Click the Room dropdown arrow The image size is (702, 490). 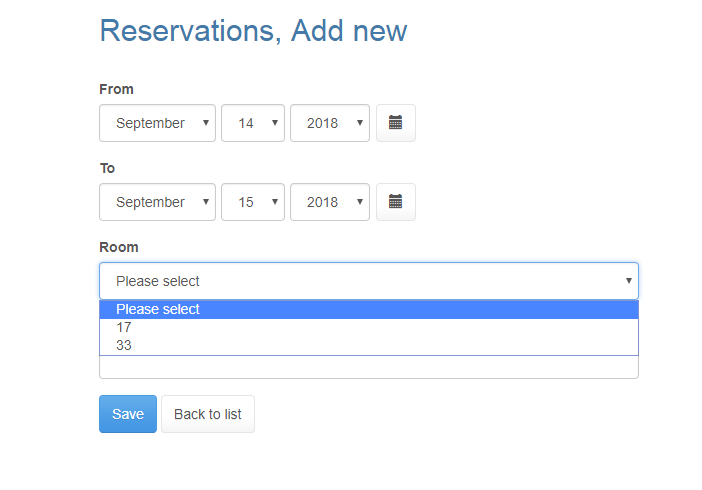pyautogui.click(x=629, y=281)
